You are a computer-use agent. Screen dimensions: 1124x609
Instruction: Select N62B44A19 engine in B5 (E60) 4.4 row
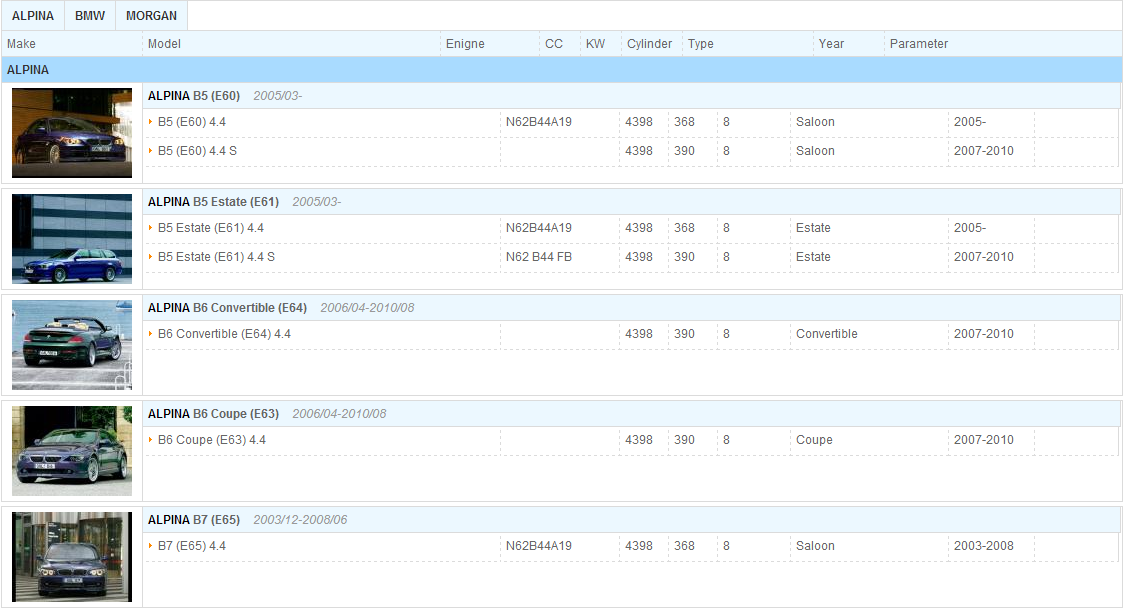pyautogui.click(x=539, y=122)
